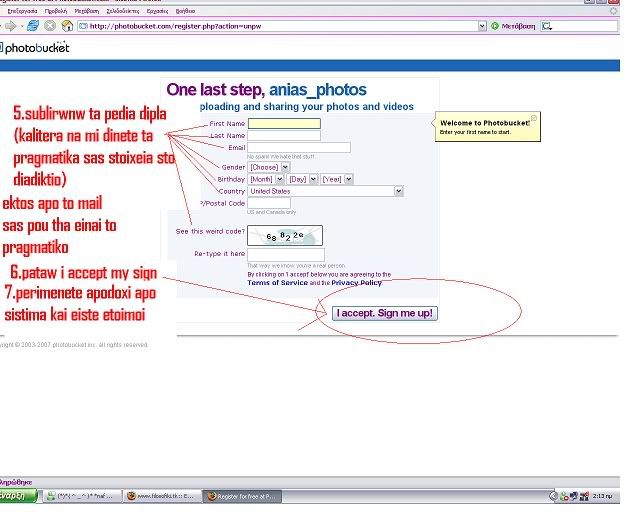Expand the birthday Month dropdown

click(x=264, y=179)
